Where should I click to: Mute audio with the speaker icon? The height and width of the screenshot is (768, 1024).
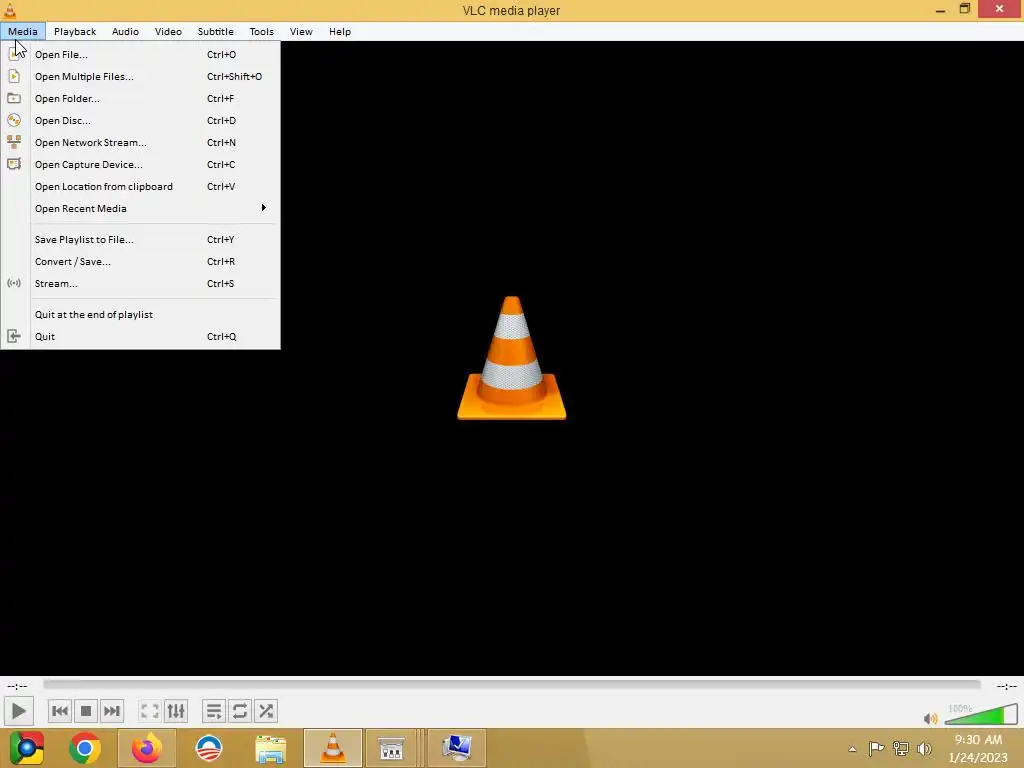[931, 718]
